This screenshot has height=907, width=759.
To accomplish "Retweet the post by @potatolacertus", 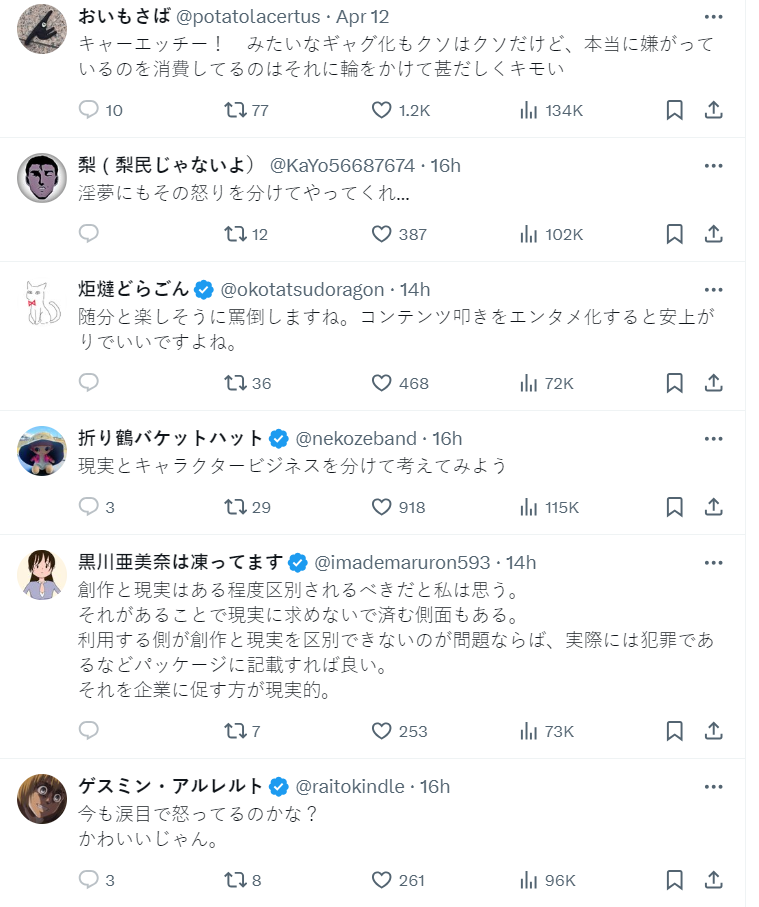I will click(236, 110).
